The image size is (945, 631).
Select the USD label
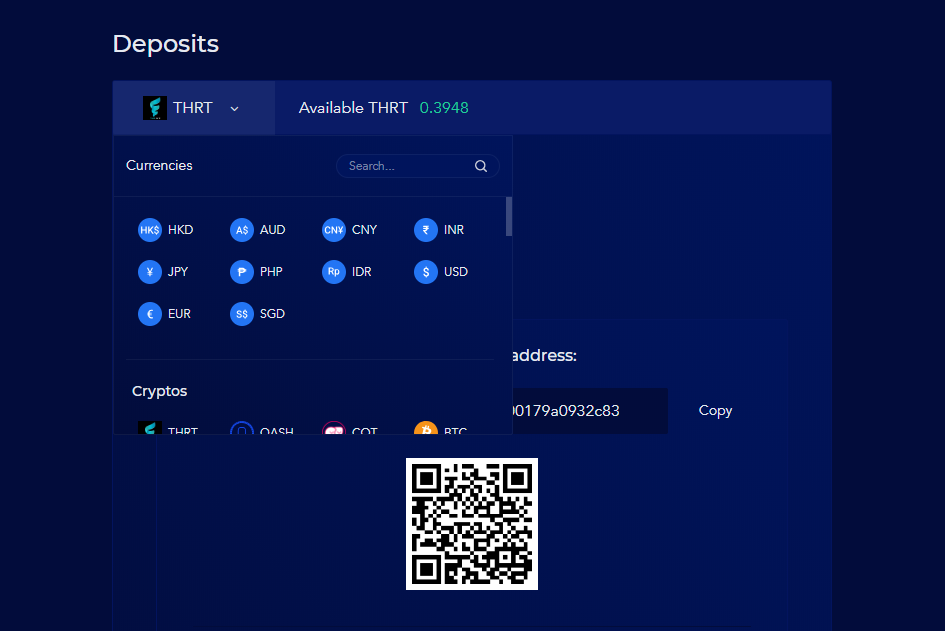coord(456,272)
